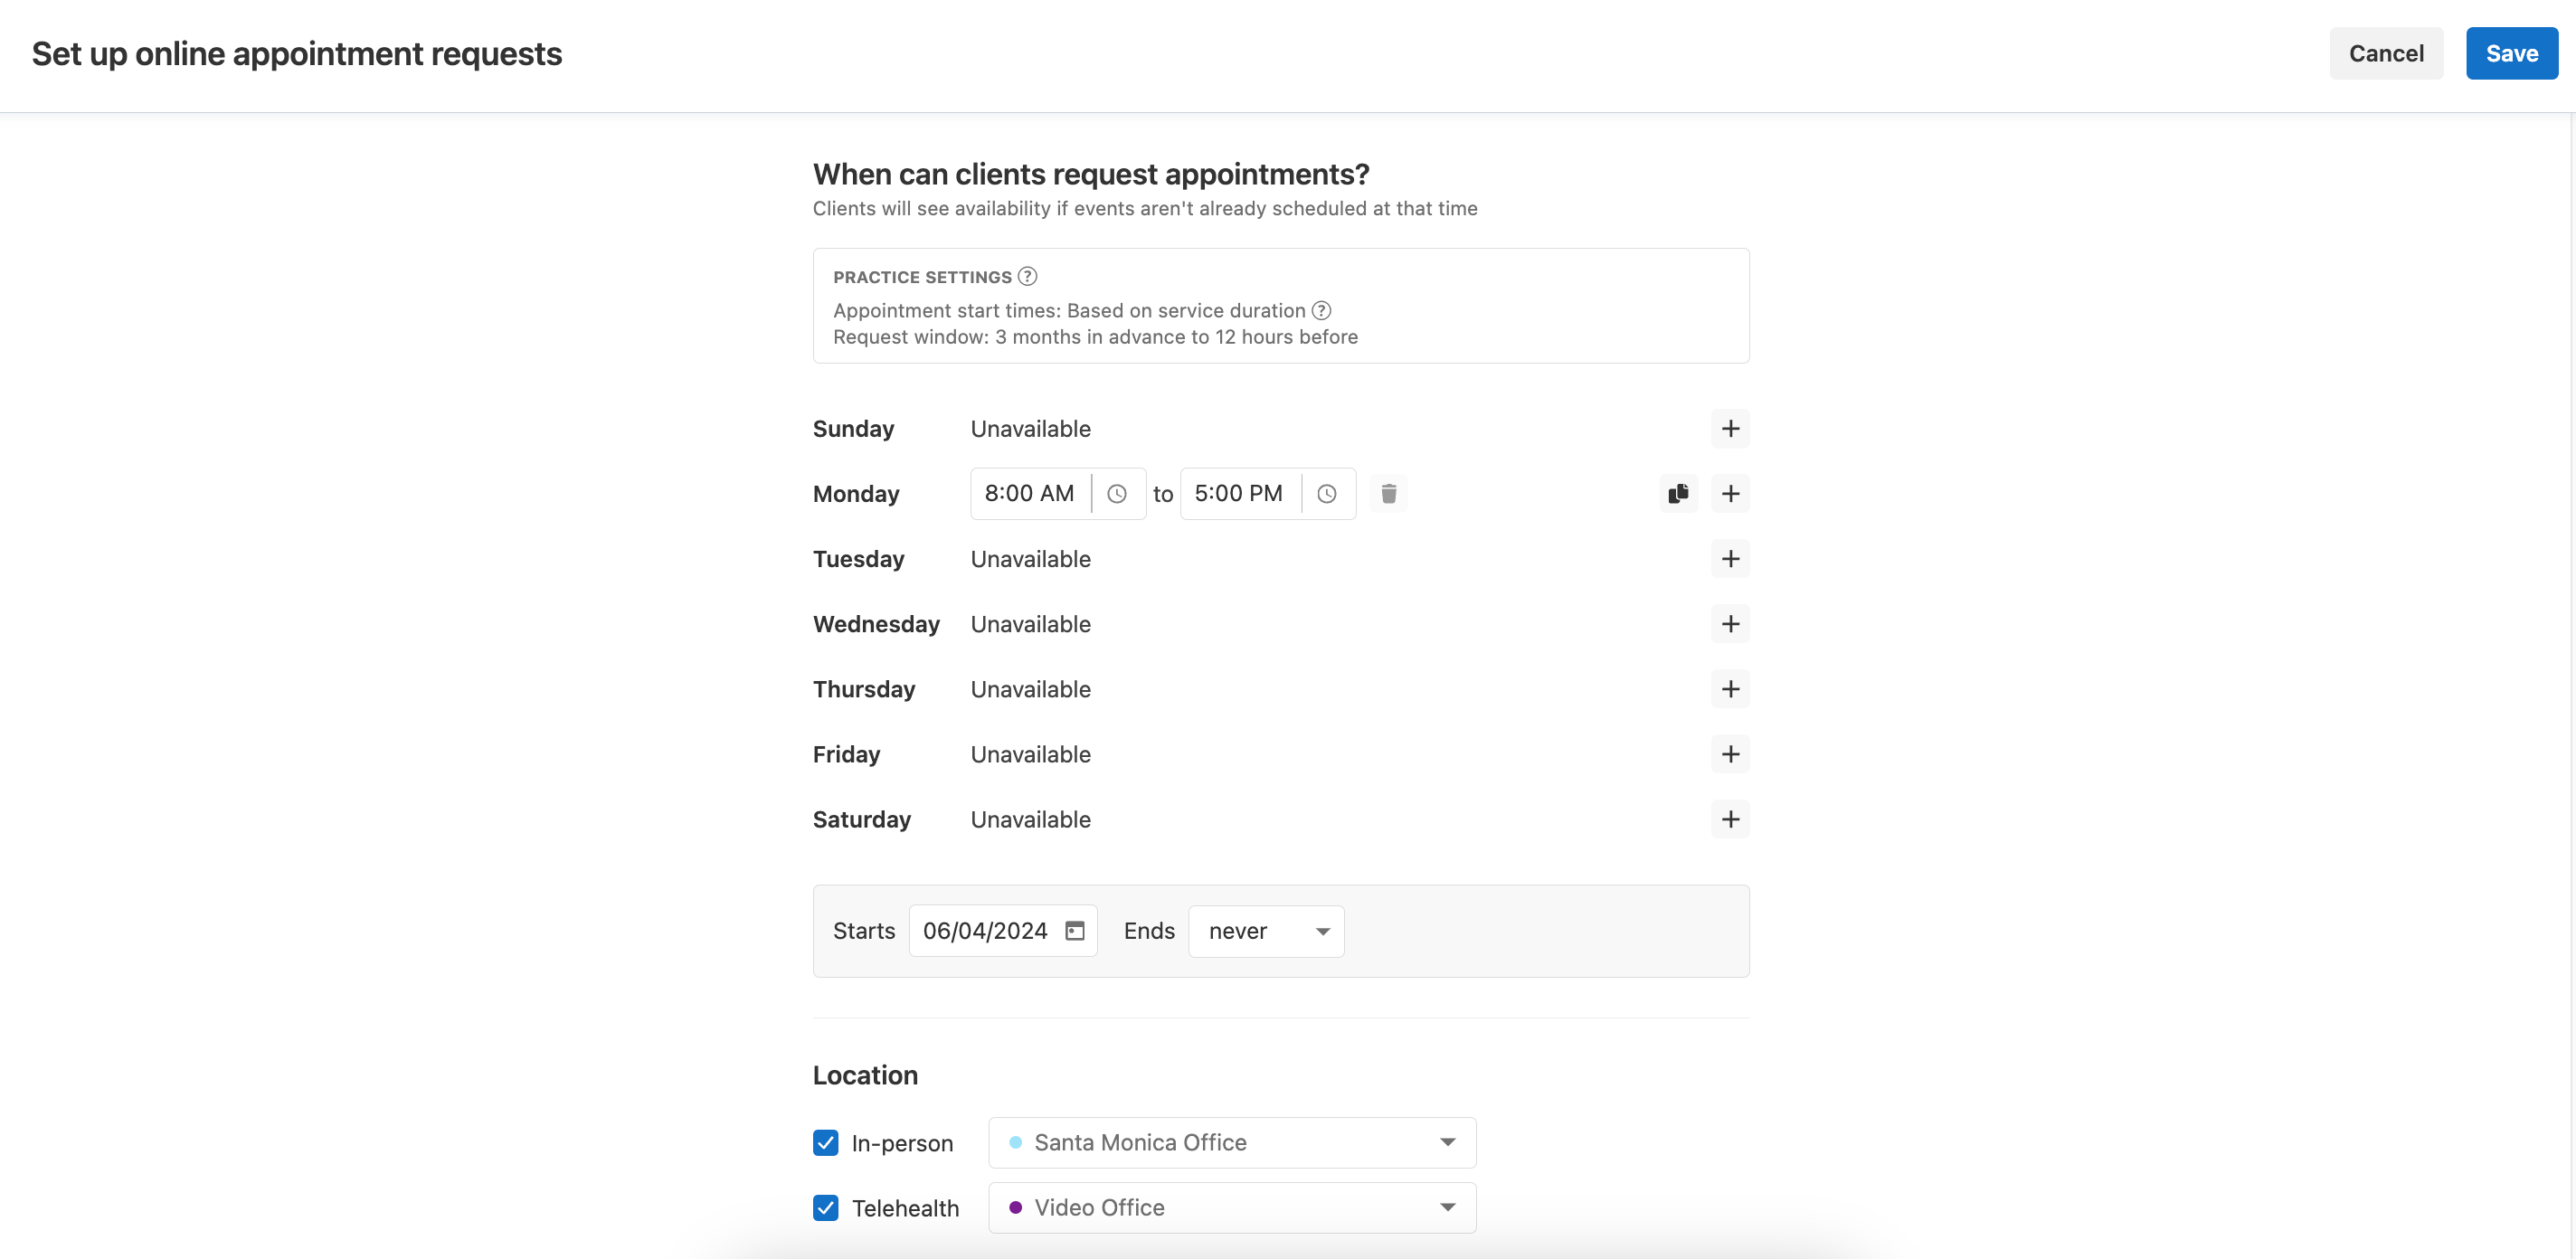Viewport: 2576px width, 1259px height.
Task: Open the Ends dropdown showing never
Action: pos(1265,930)
